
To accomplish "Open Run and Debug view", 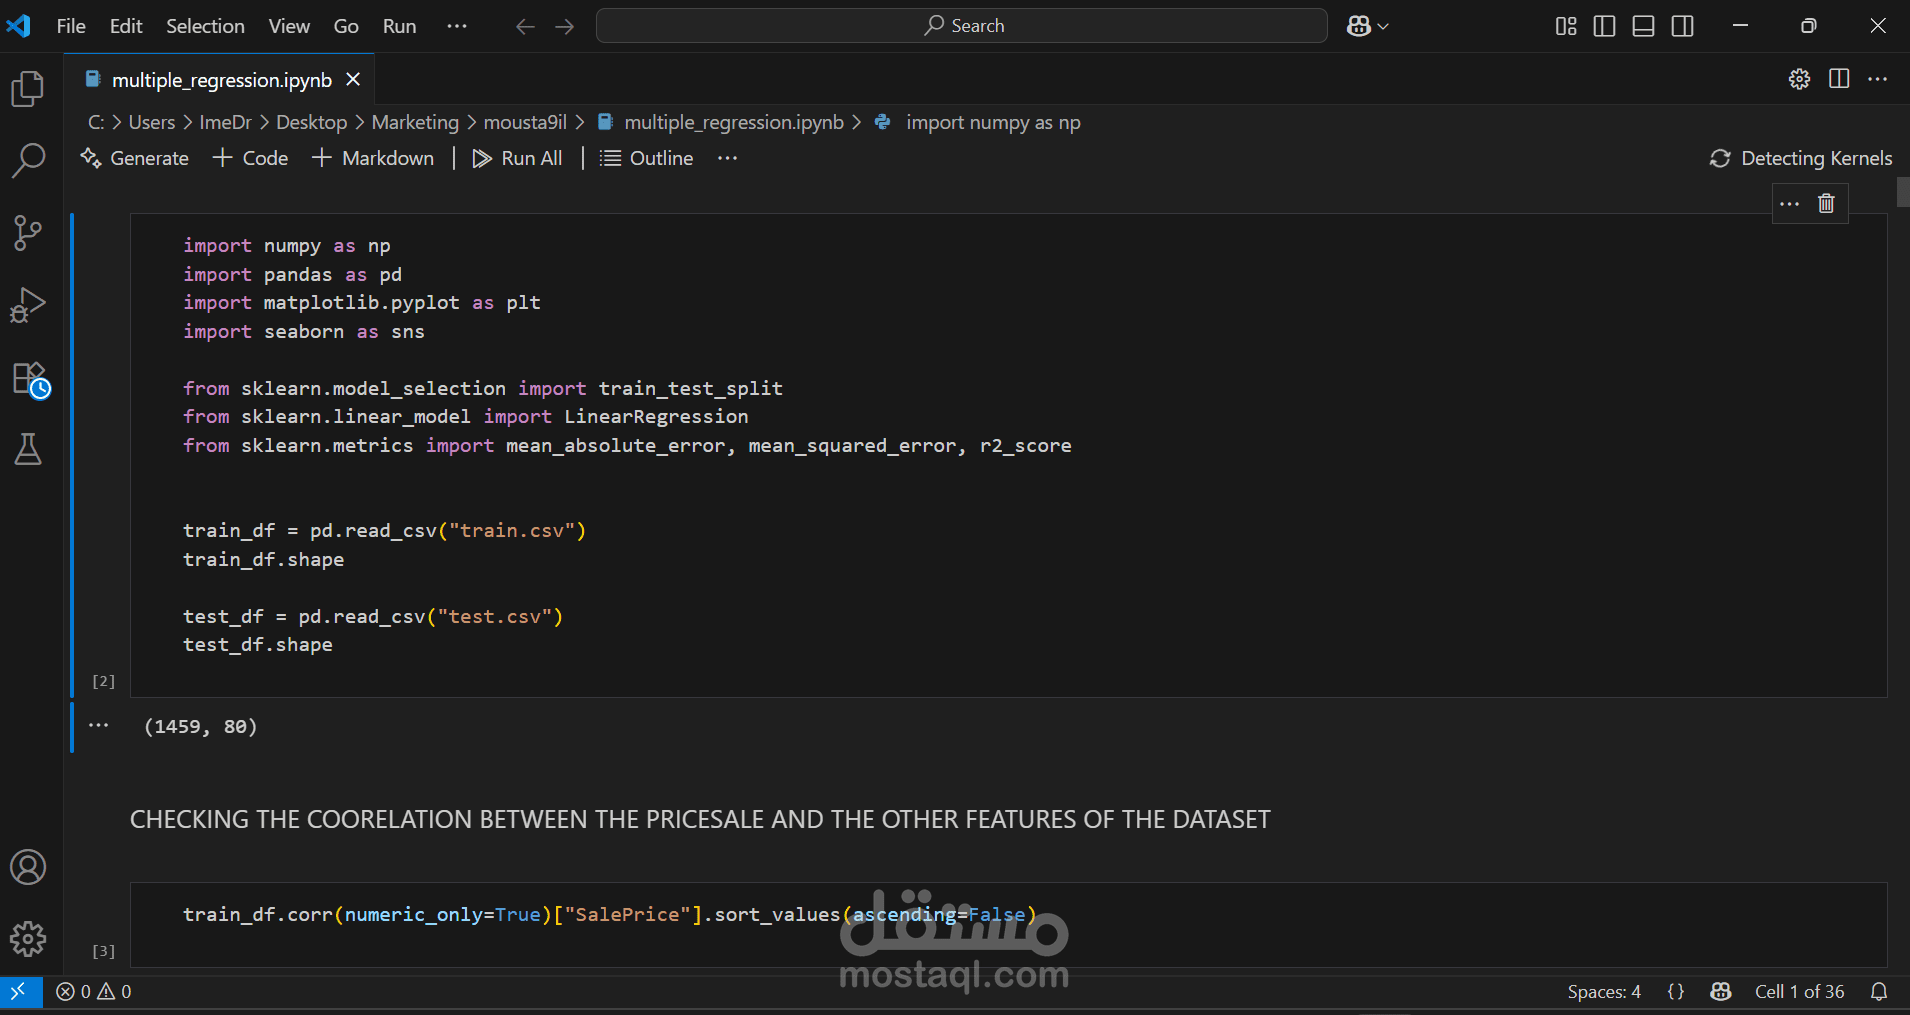I will [28, 305].
